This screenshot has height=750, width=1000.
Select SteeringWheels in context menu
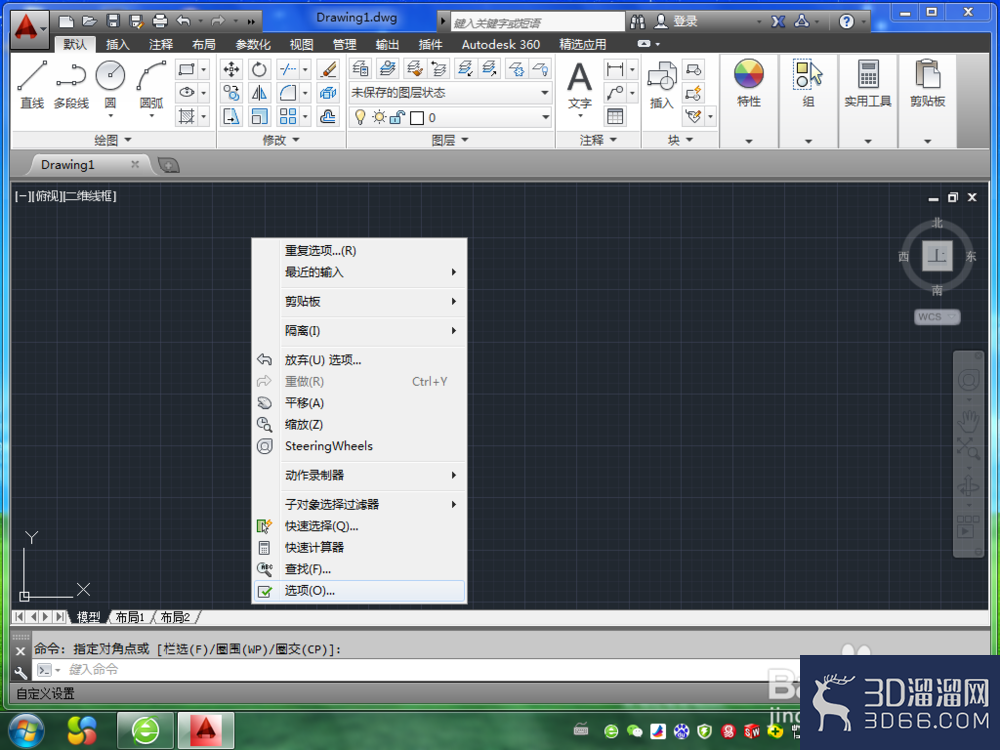360,446
